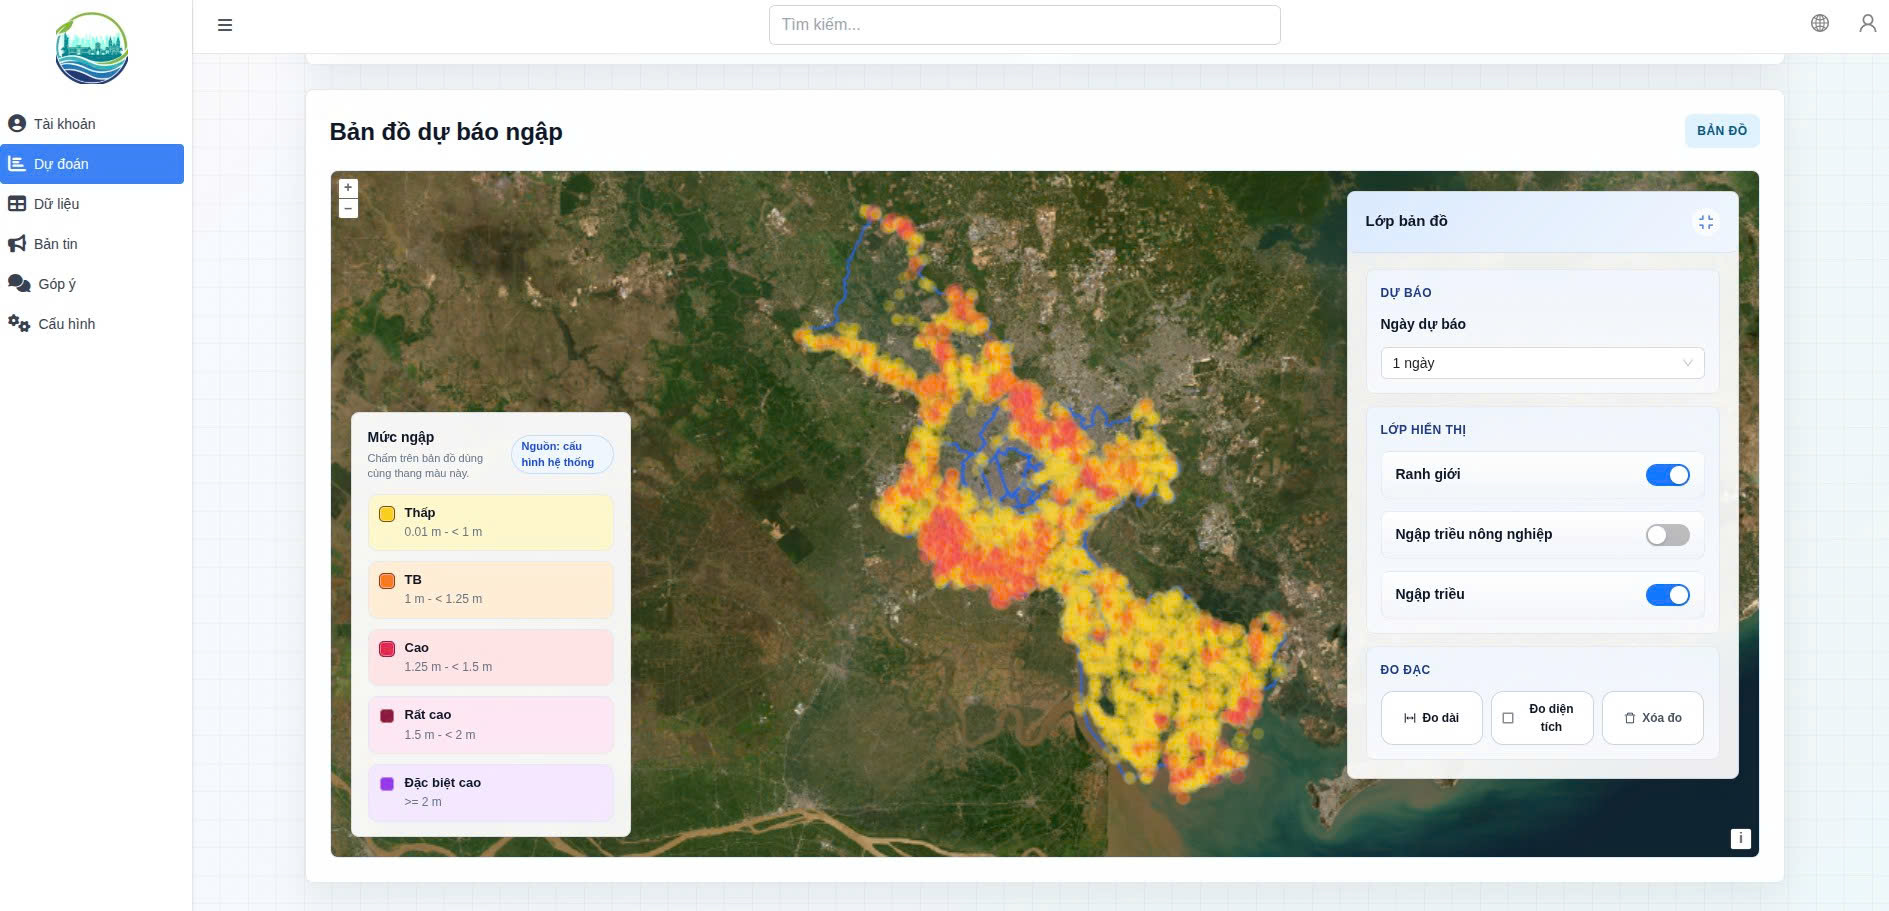Image resolution: width=1889 pixels, height=911 pixels.
Task: Click the Góp ý chat icon
Action: click(x=19, y=284)
